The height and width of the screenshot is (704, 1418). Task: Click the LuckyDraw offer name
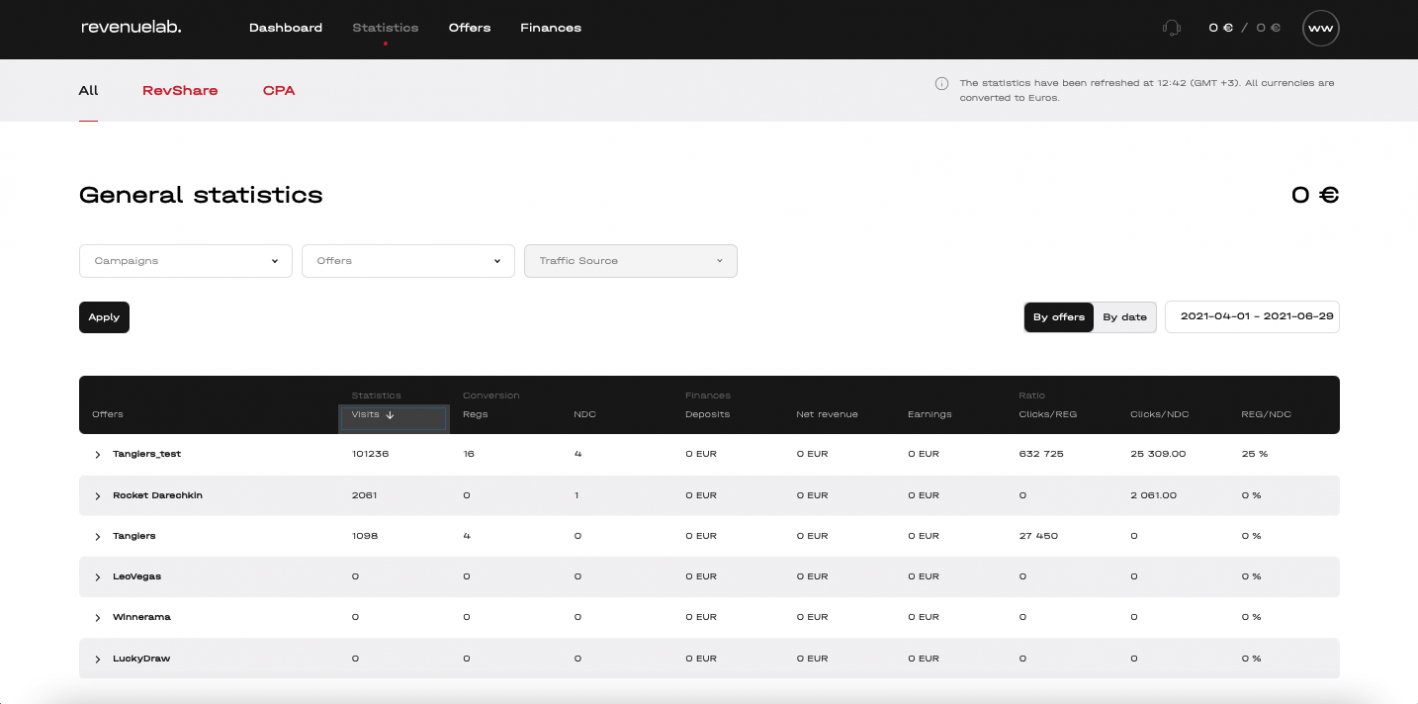[142, 659]
